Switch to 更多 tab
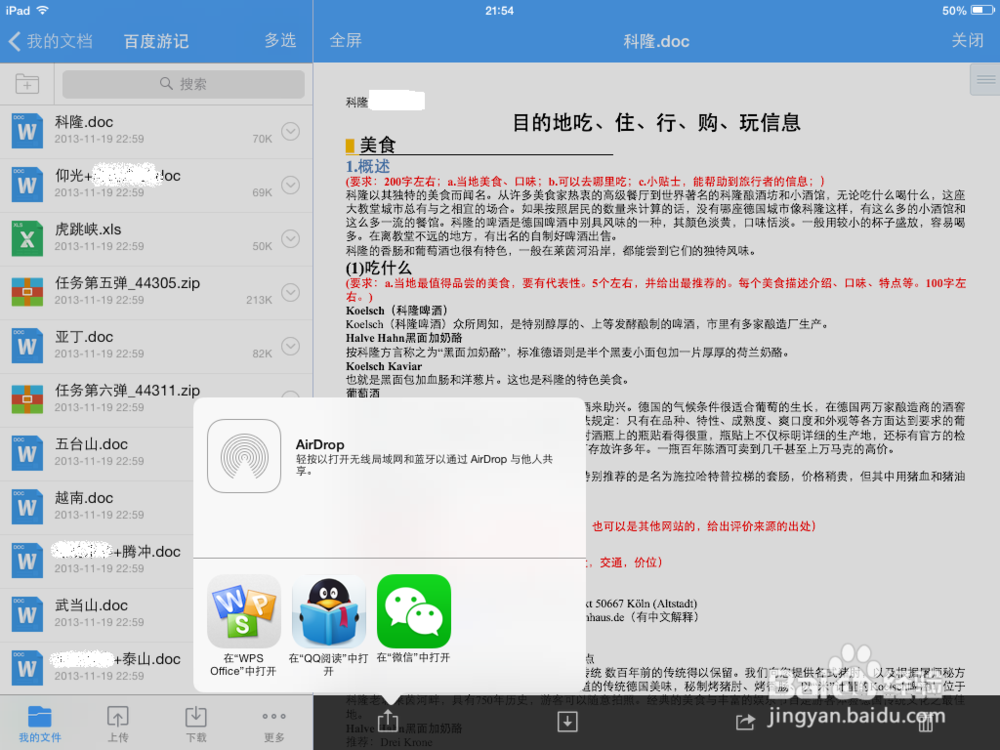The height and width of the screenshot is (750, 1000). coord(274,724)
